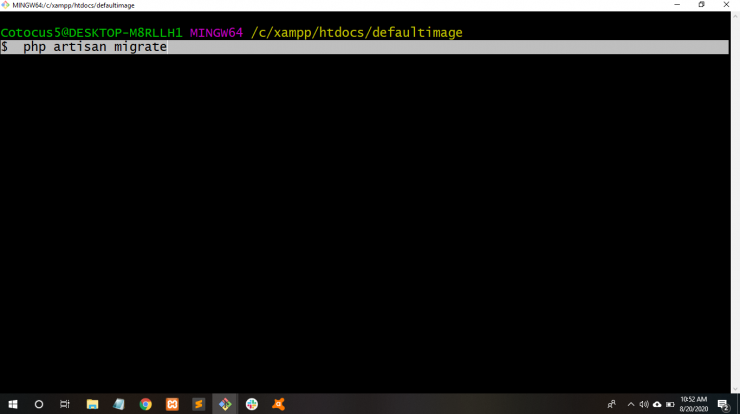Viewport: 740px width, 414px height.
Task: Open the Action Center notifications icon
Action: pos(723,405)
